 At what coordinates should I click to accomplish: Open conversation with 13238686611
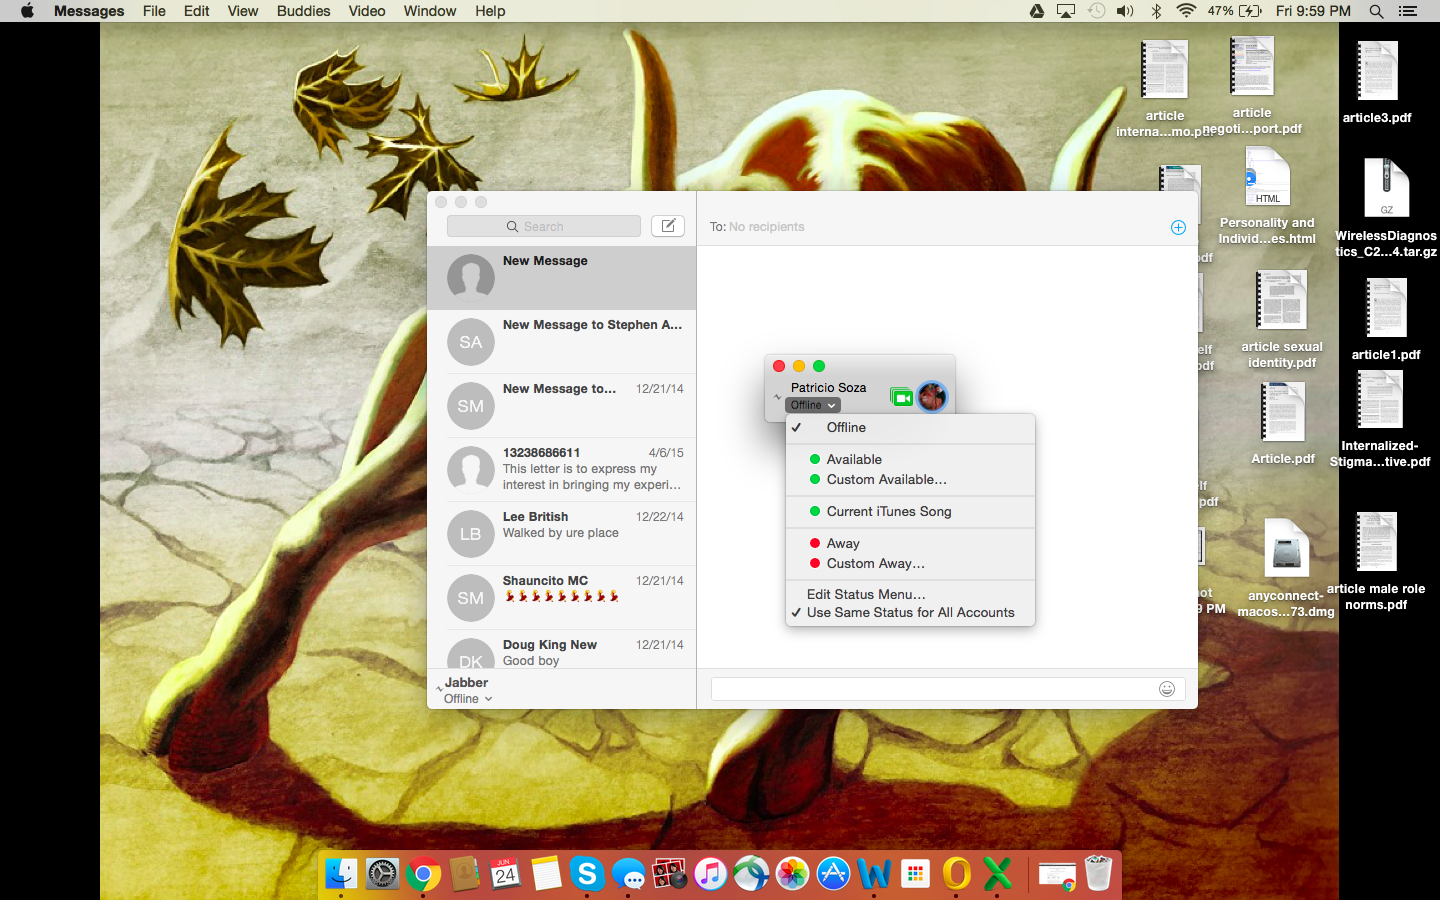coord(562,469)
